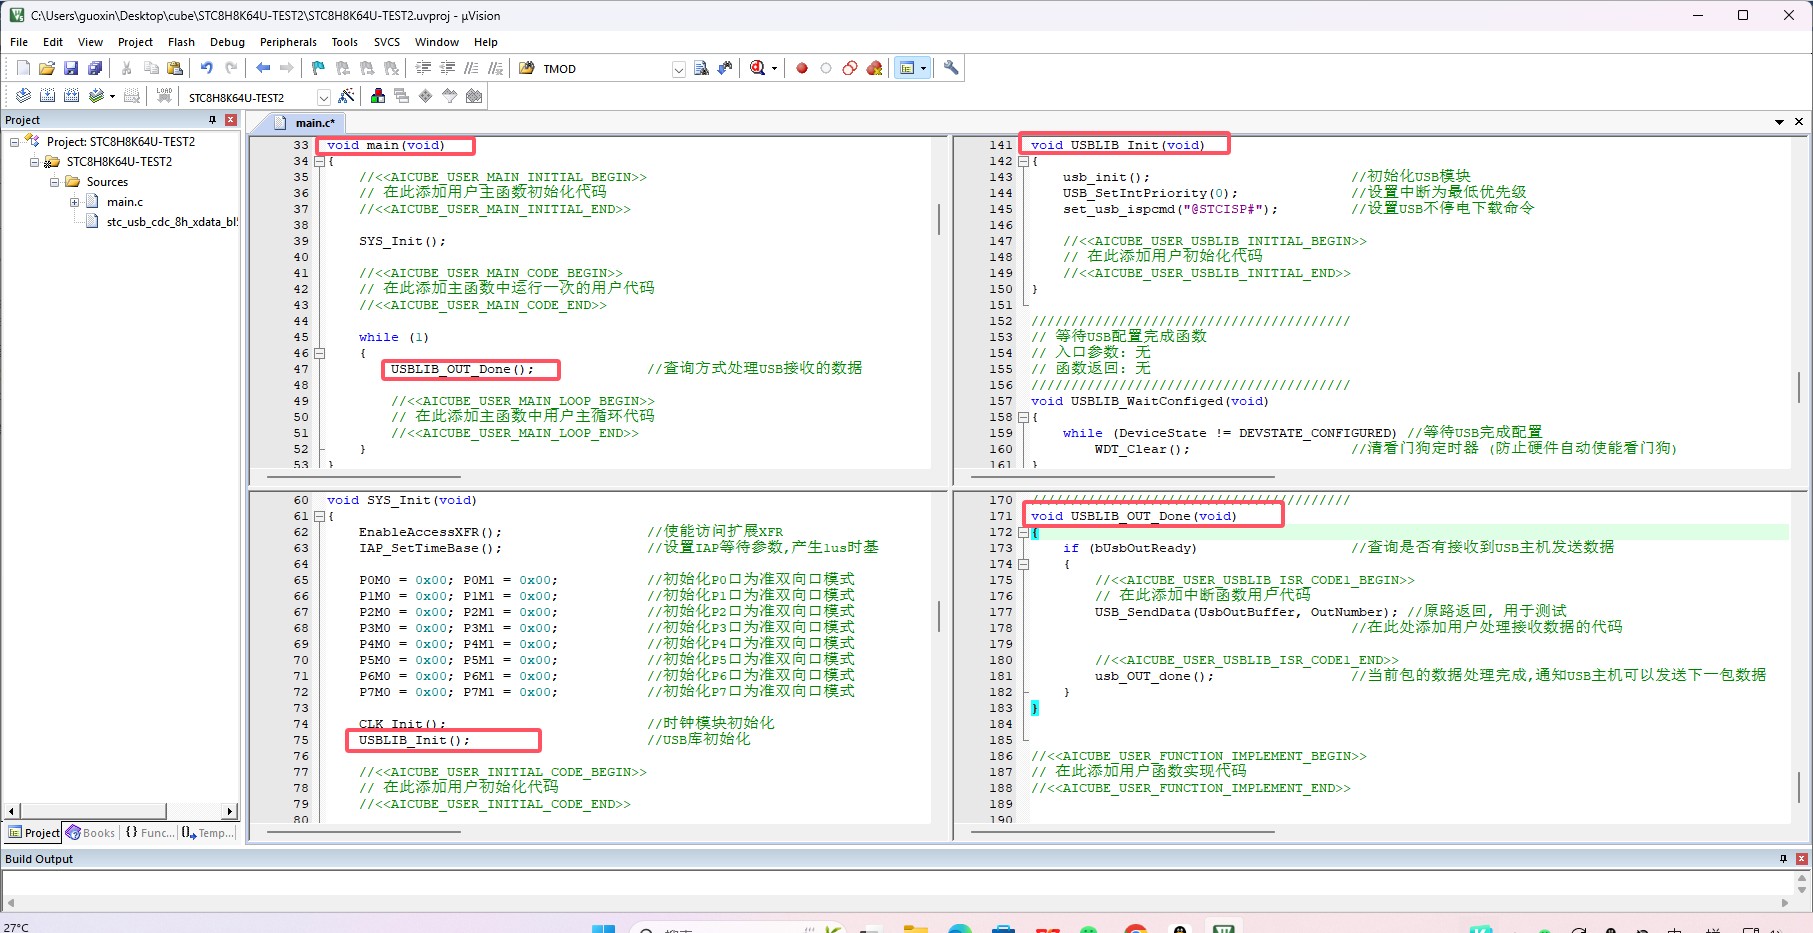Collapse the Sources group in project tree
This screenshot has width=1813, height=933.
click(x=54, y=182)
